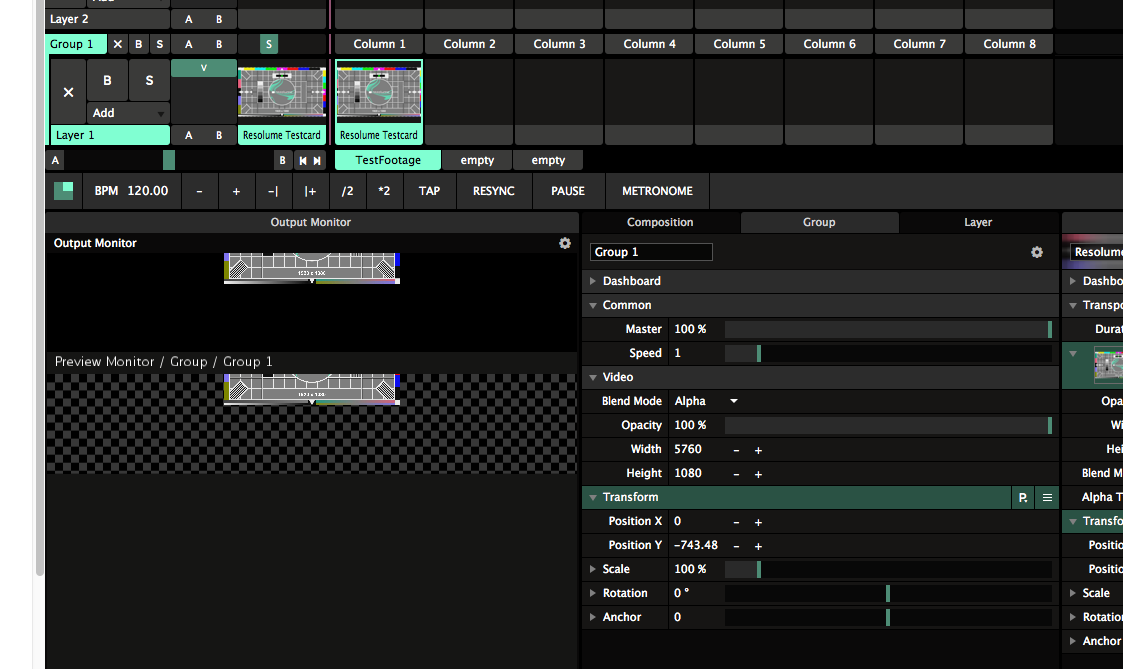Toggle Layer 1 bypass B button

tap(107, 80)
